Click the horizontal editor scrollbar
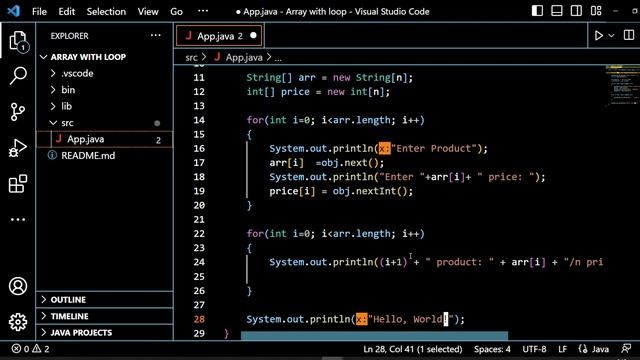Viewport: 640px width, 360px height. click(374, 336)
